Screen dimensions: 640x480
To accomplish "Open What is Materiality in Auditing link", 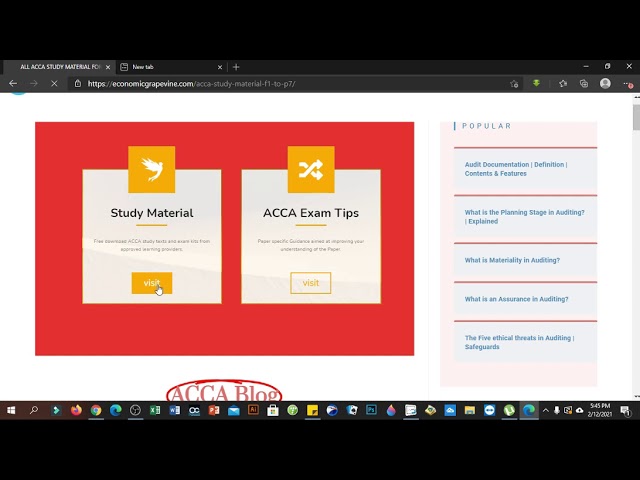I will pos(512,260).
